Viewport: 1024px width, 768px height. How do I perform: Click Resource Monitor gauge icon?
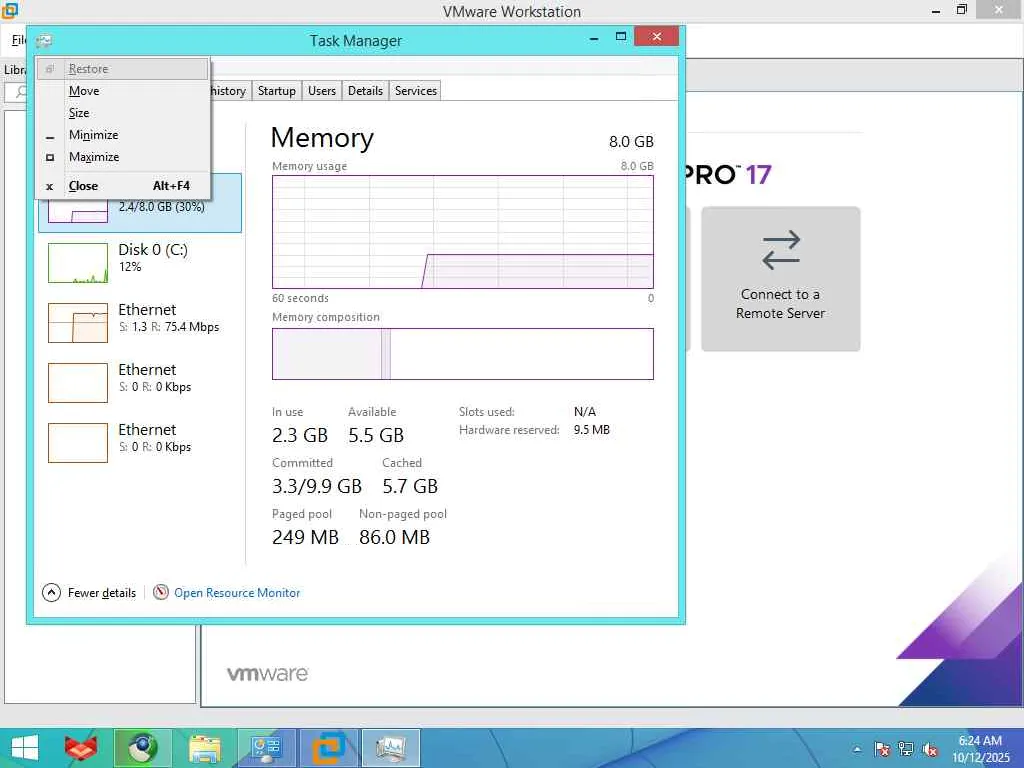click(161, 592)
